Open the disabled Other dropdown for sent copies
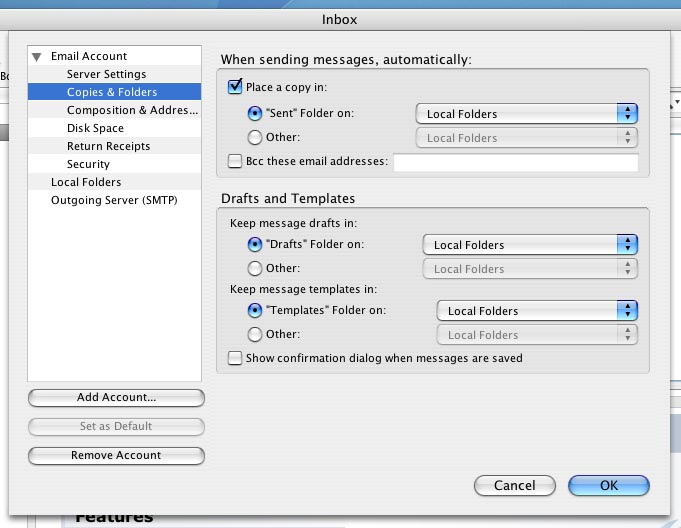The height and width of the screenshot is (528, 681). pyautogui.click(x=526, y=138)
